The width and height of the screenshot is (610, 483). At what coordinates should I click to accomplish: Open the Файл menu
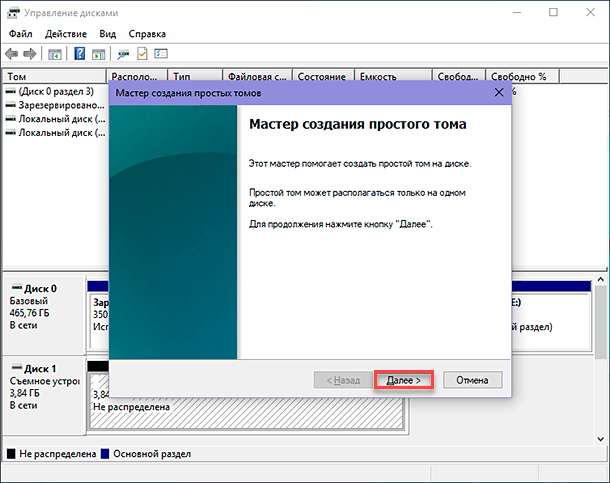pos(21,34)
